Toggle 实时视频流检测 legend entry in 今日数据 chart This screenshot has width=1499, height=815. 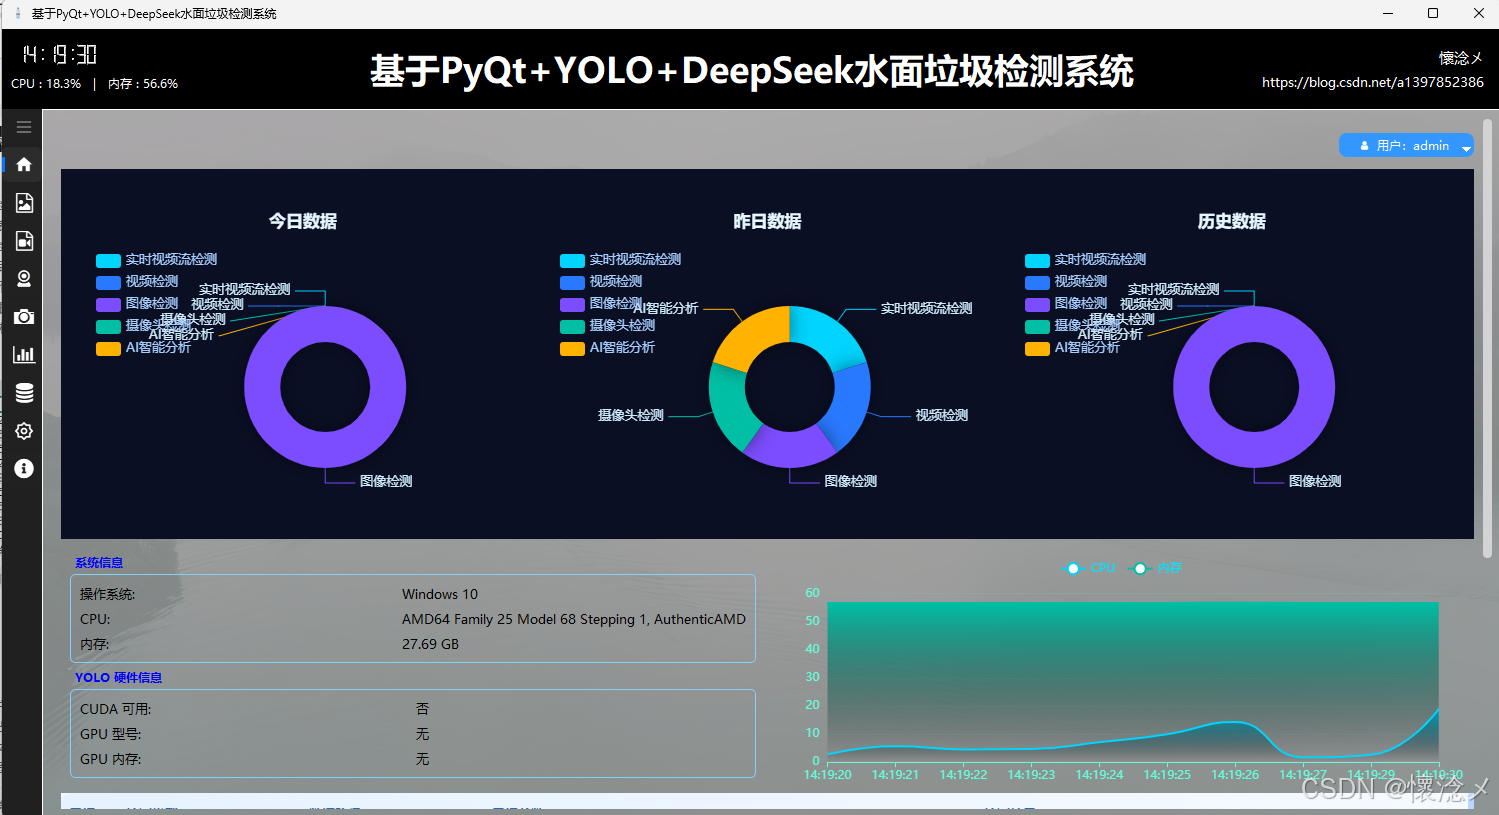156,260
